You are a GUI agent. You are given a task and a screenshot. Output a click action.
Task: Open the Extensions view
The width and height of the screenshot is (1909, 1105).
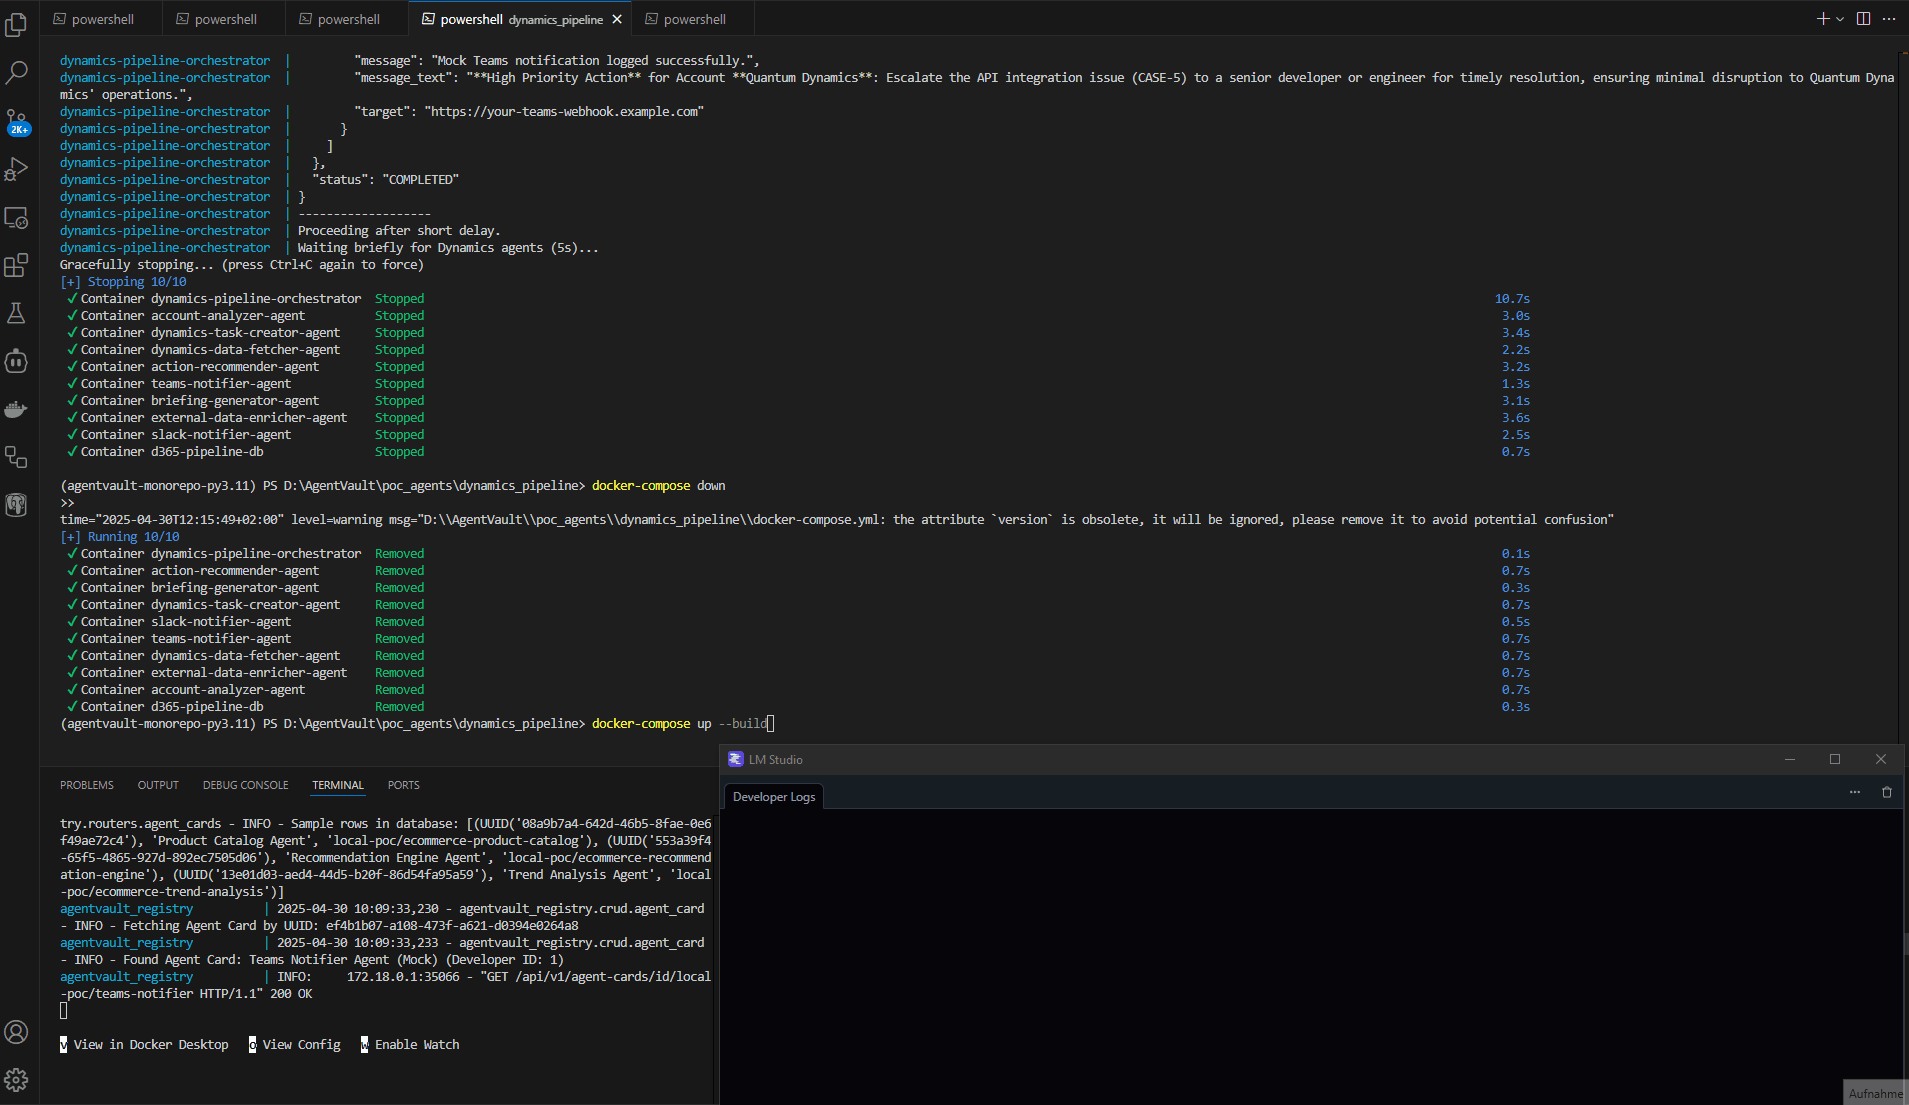click(x=16, y=265)
